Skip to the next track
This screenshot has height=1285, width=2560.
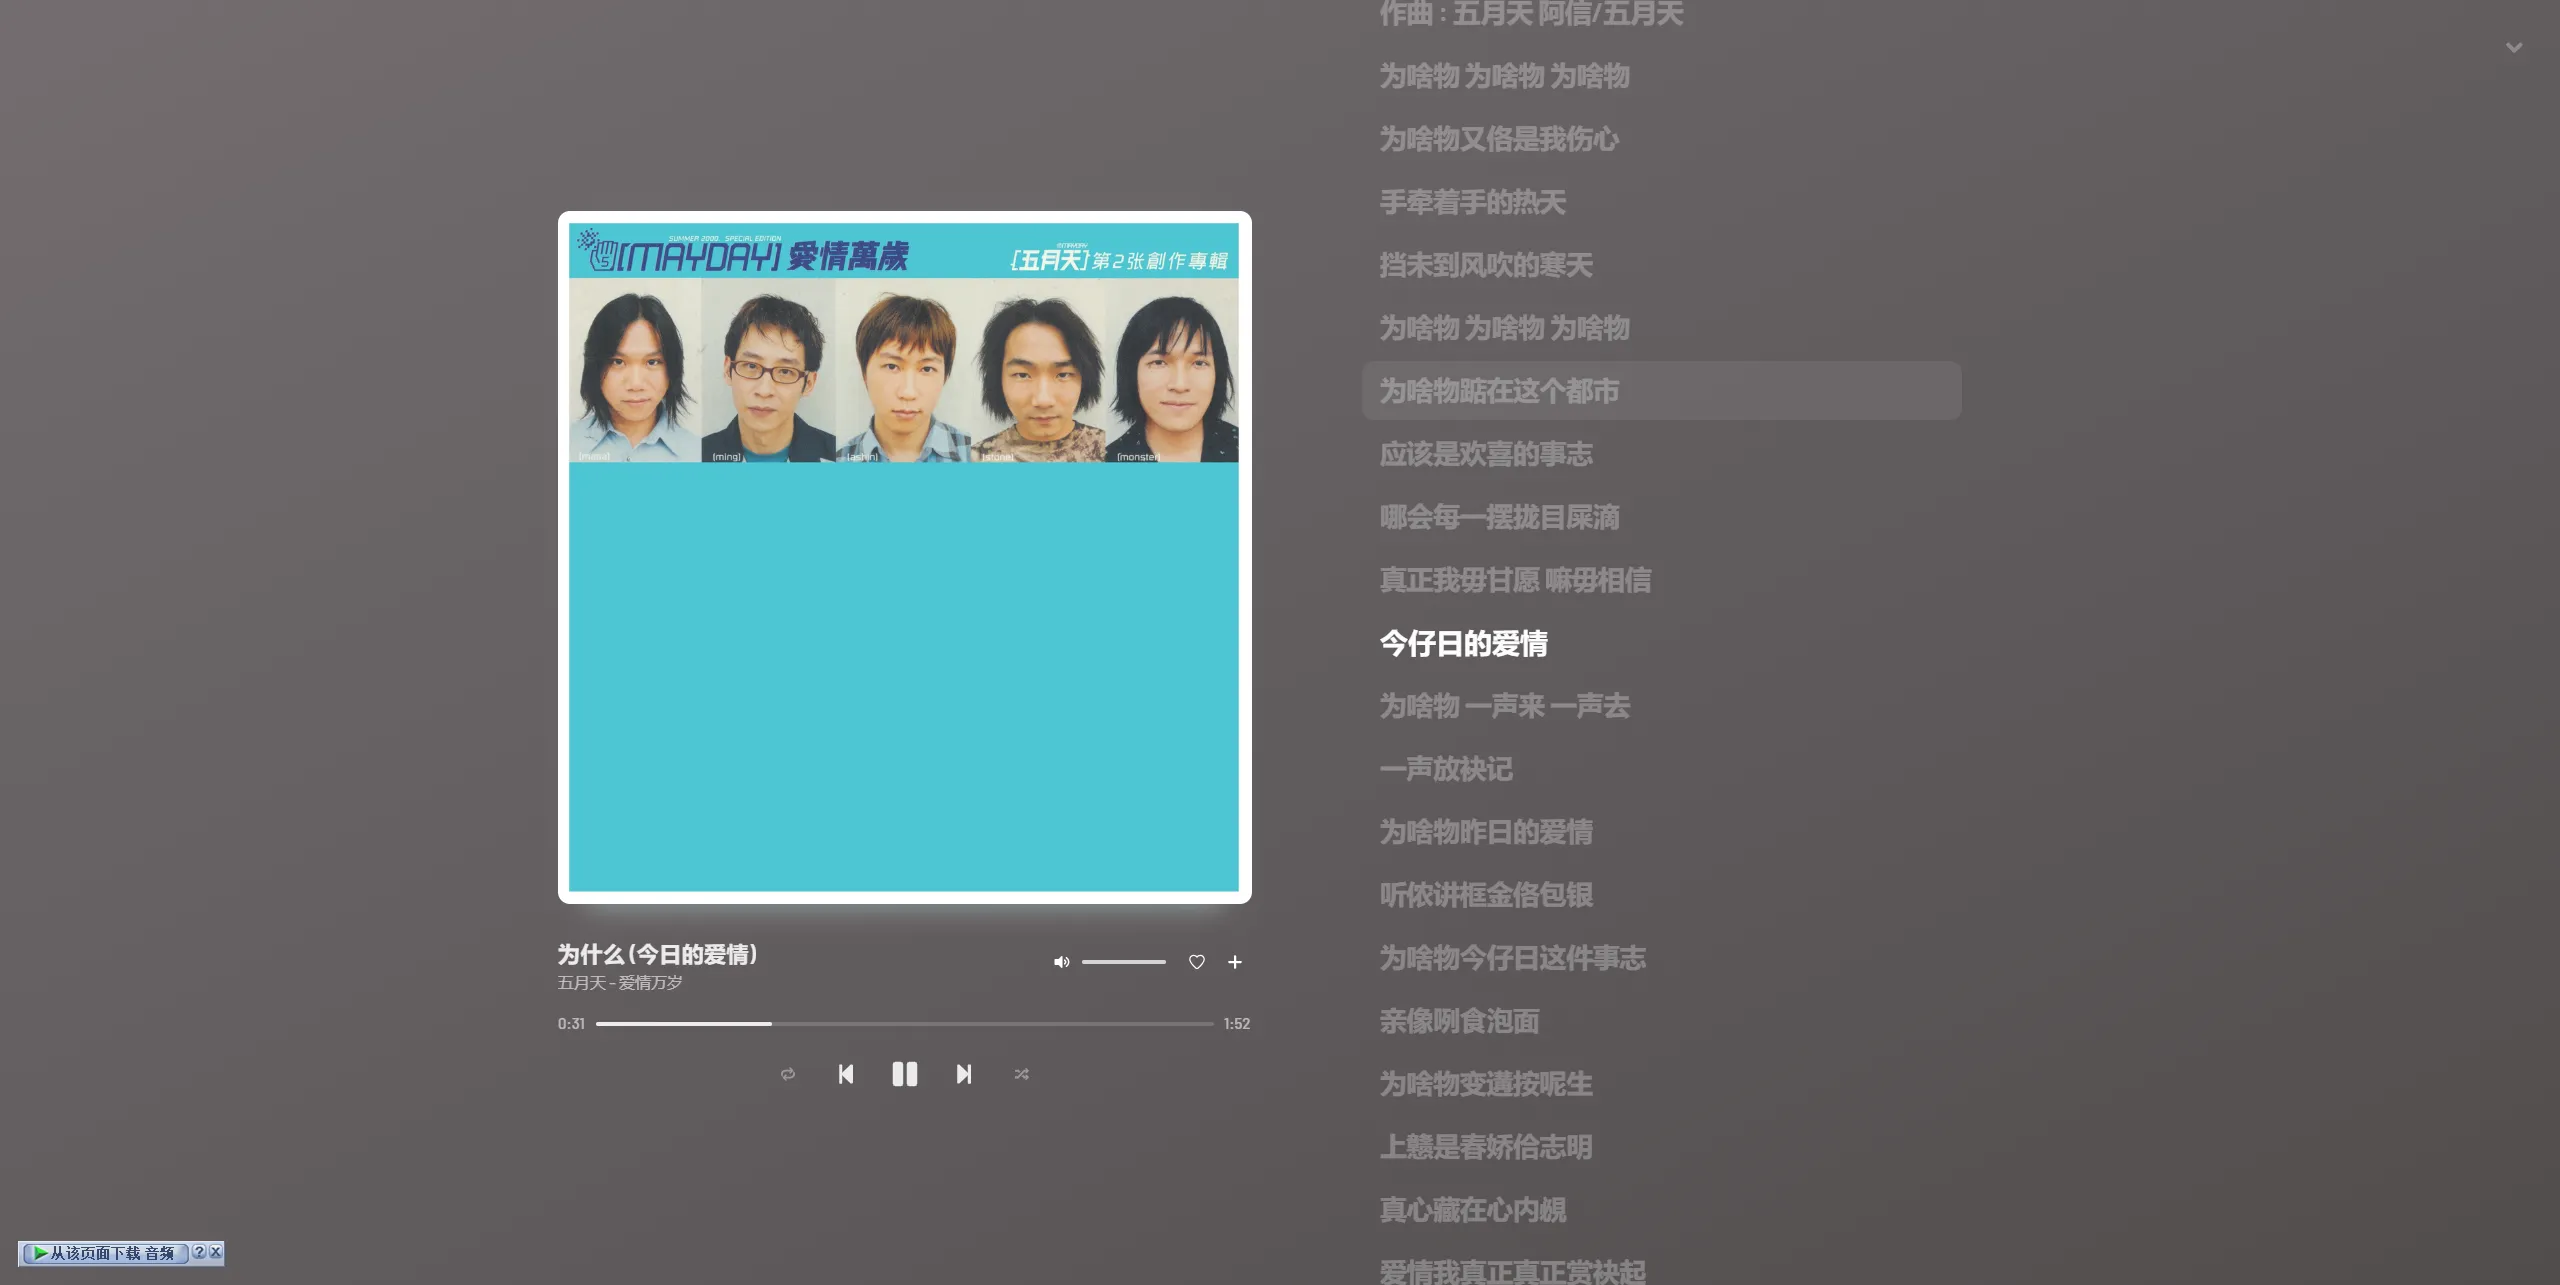point(962,1073)
